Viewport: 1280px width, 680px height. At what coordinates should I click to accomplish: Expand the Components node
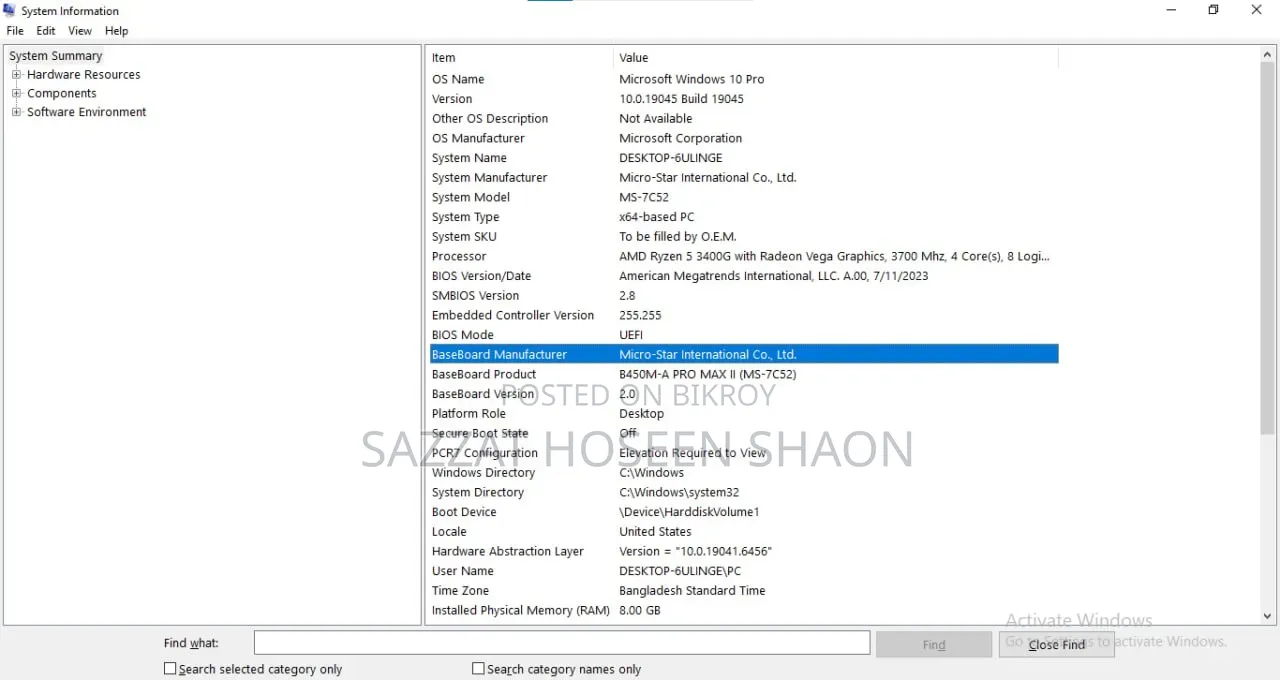click(16, 93)
